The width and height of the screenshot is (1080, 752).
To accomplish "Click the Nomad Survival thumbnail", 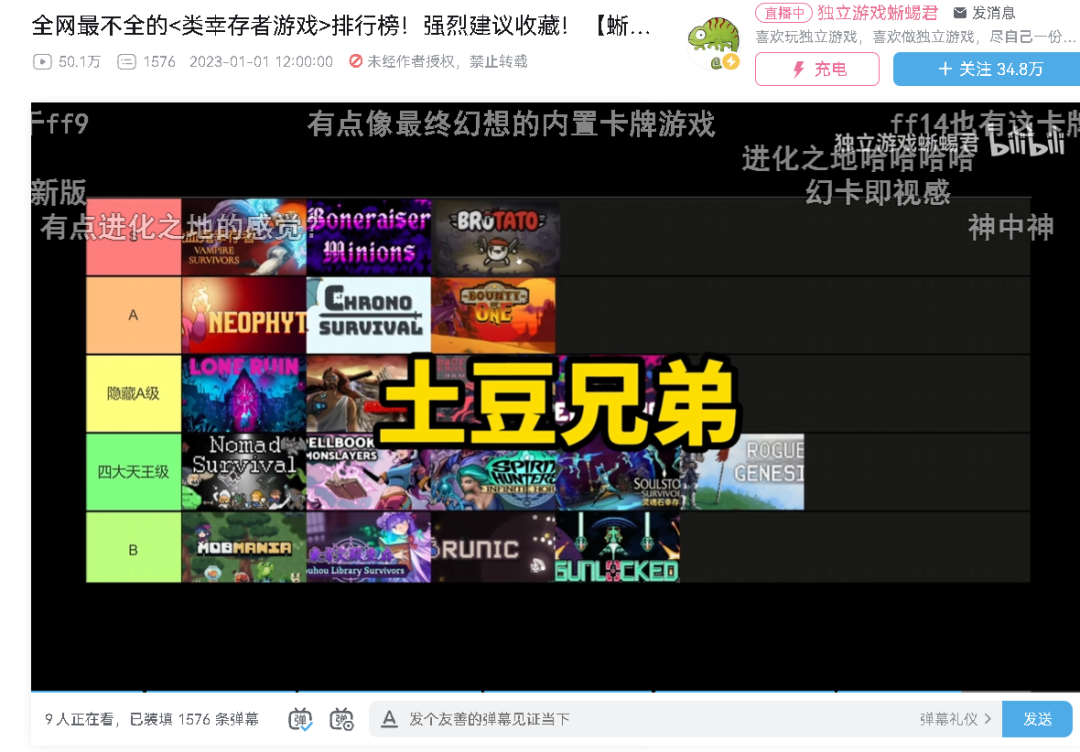I will click(x=244, y=472).
